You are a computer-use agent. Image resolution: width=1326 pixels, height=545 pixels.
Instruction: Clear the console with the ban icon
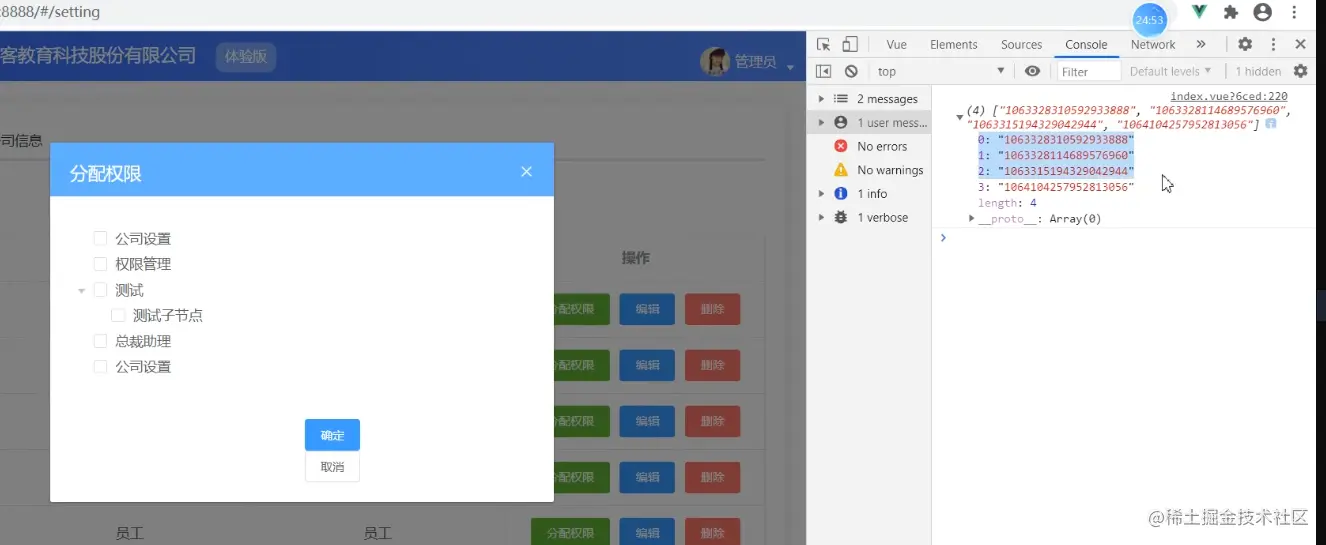tap(851, 71)
